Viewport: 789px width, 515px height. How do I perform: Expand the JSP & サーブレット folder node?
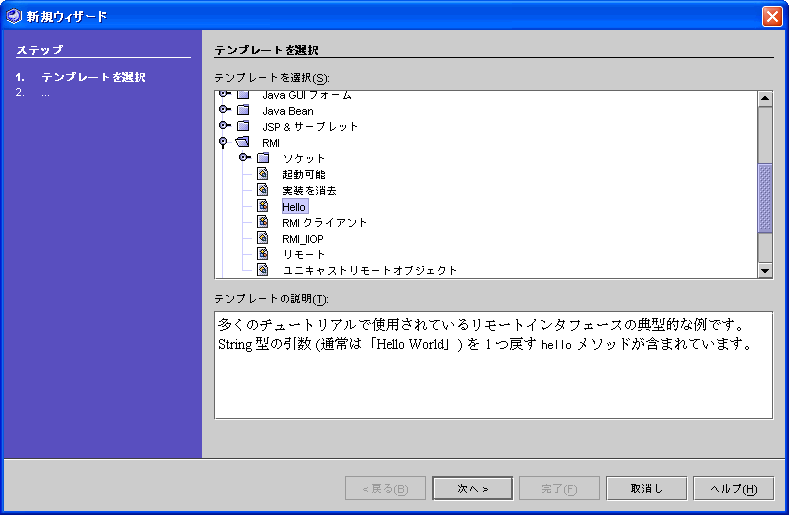pyautogui.click(x=225, y=127)
